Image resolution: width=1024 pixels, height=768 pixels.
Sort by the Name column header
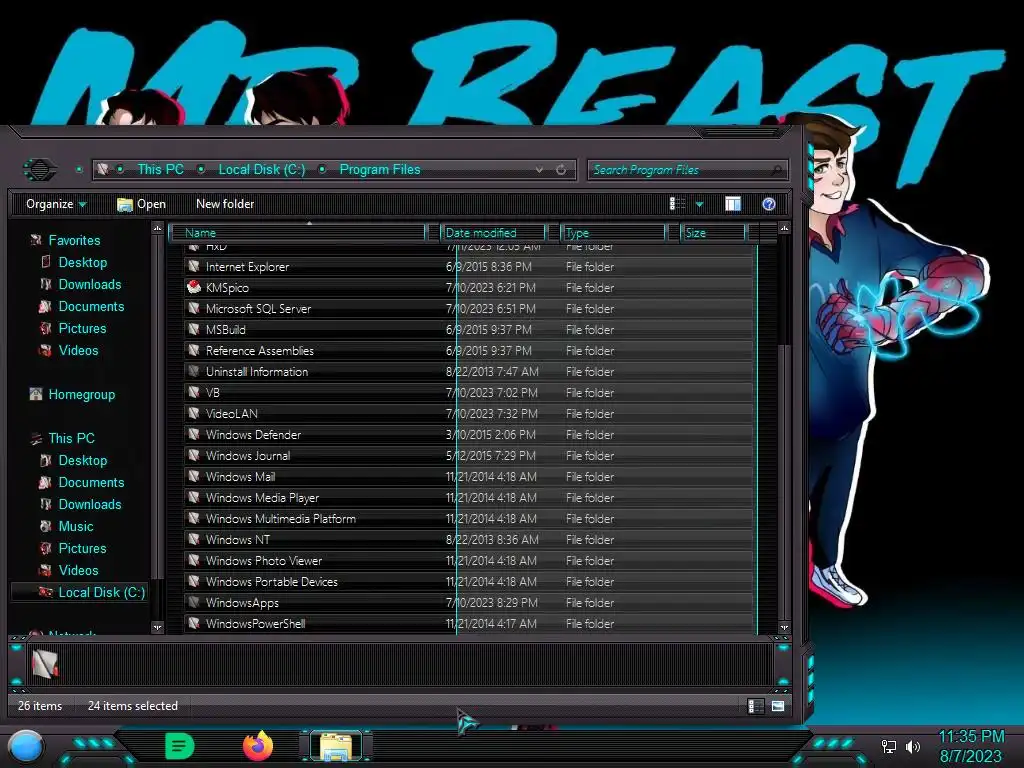[x=297, y=232]
